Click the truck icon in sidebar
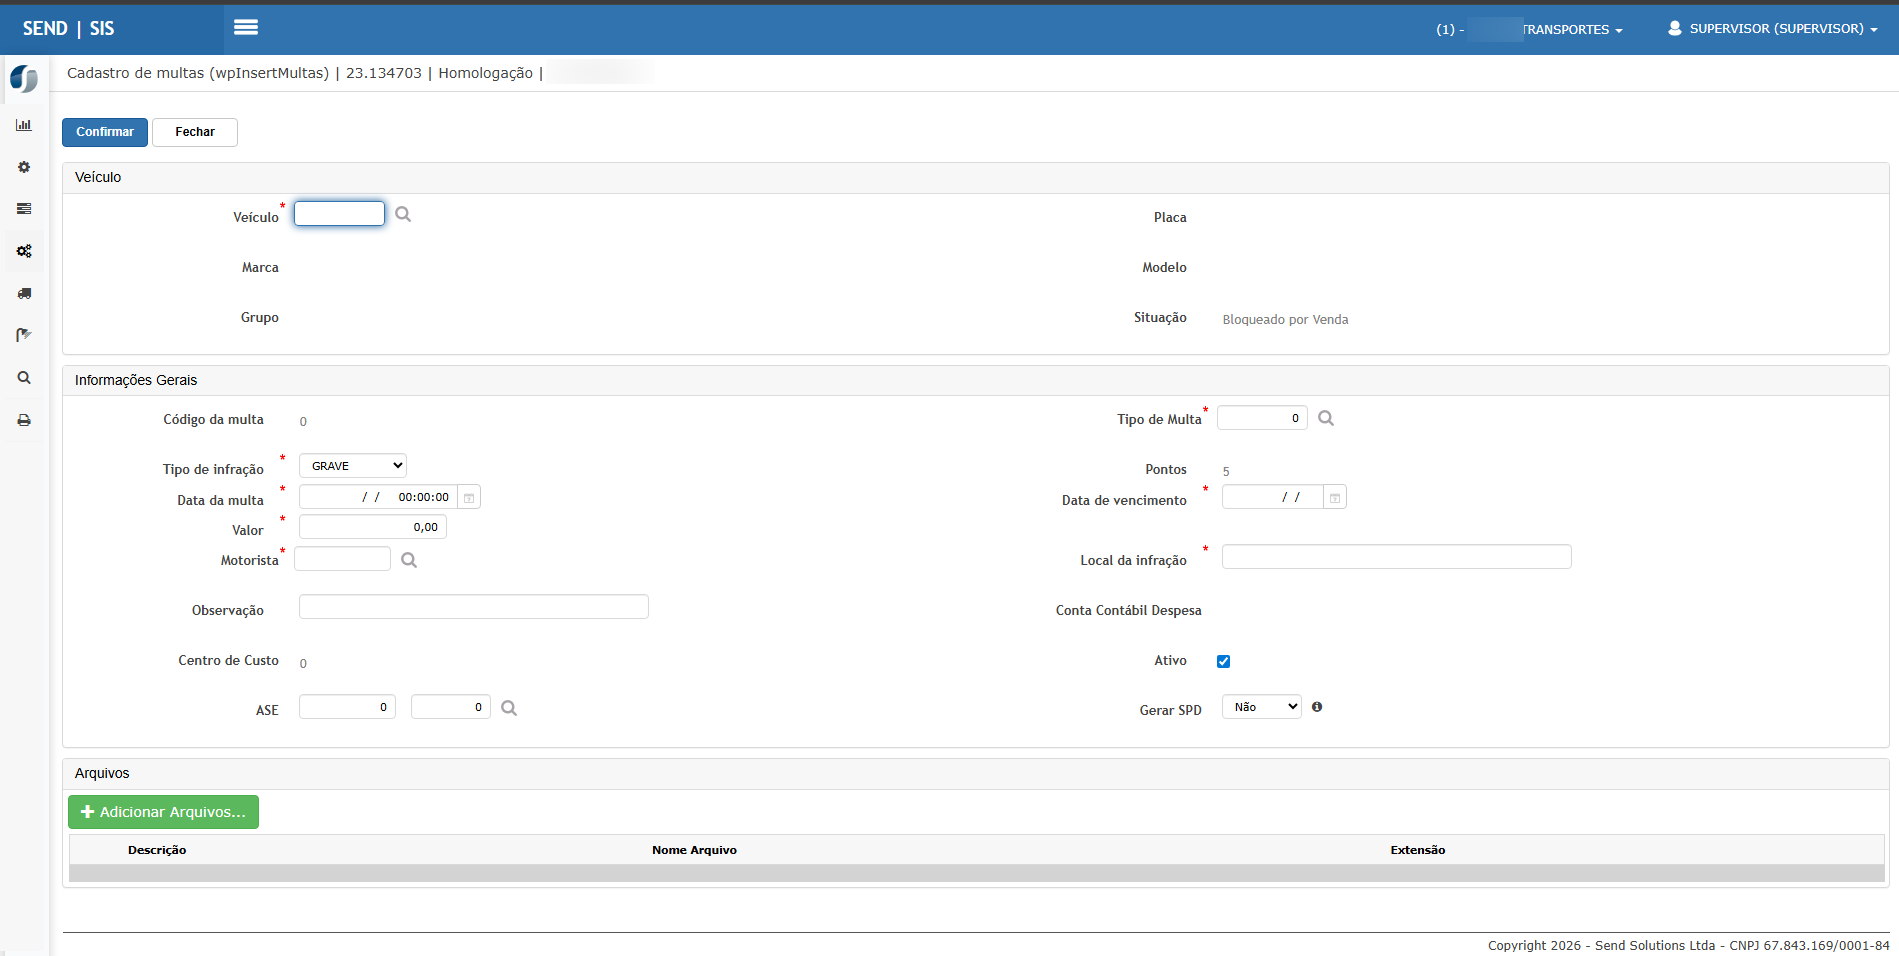The height and width of the screenshot is (956, 1899). coord(24,293)
